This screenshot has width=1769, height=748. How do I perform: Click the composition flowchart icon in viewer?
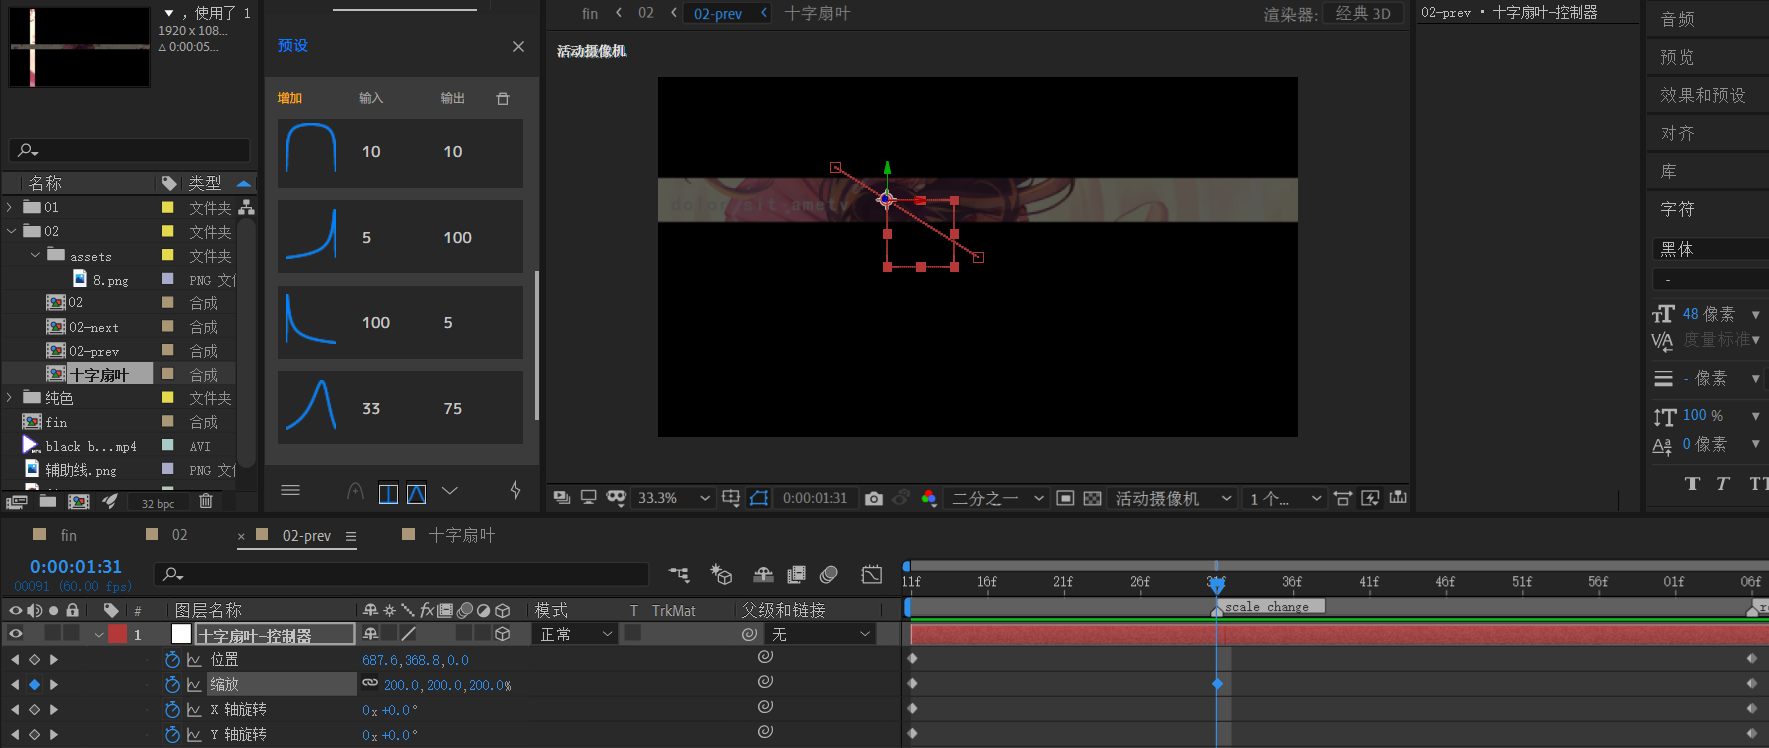[1398, 498]
